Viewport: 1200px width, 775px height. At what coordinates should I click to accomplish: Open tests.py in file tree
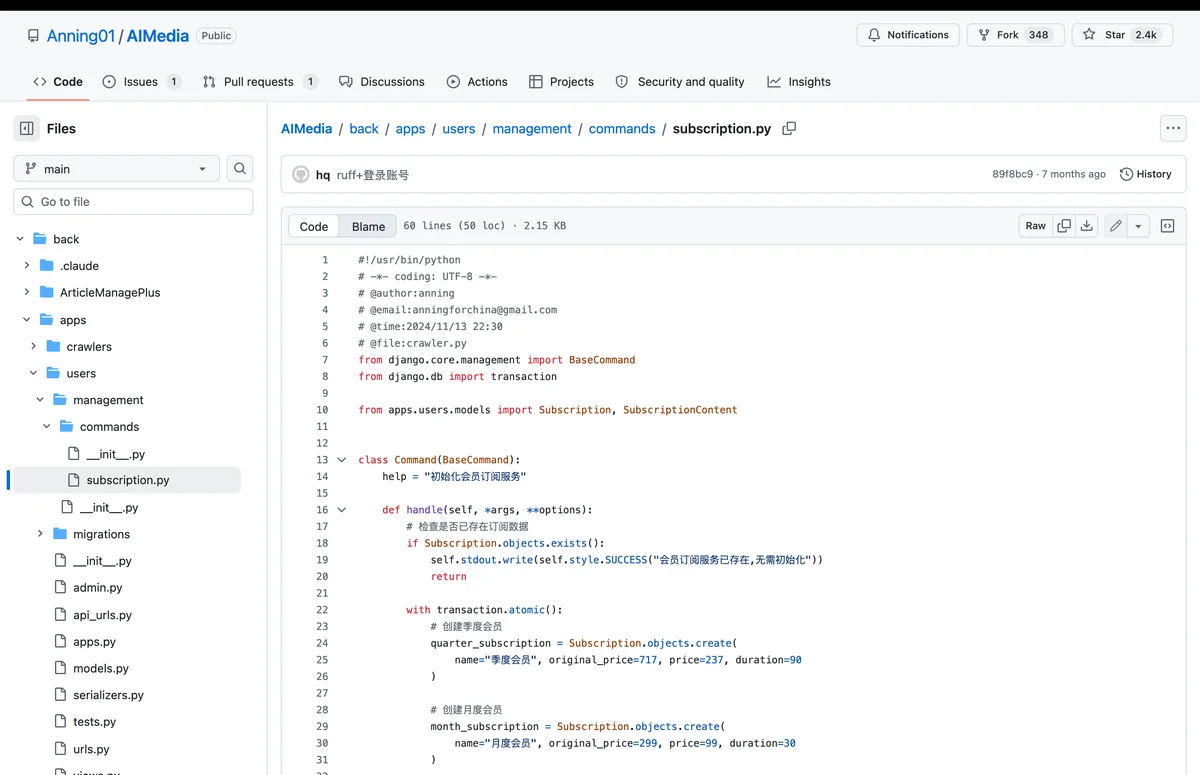point(94,722)
